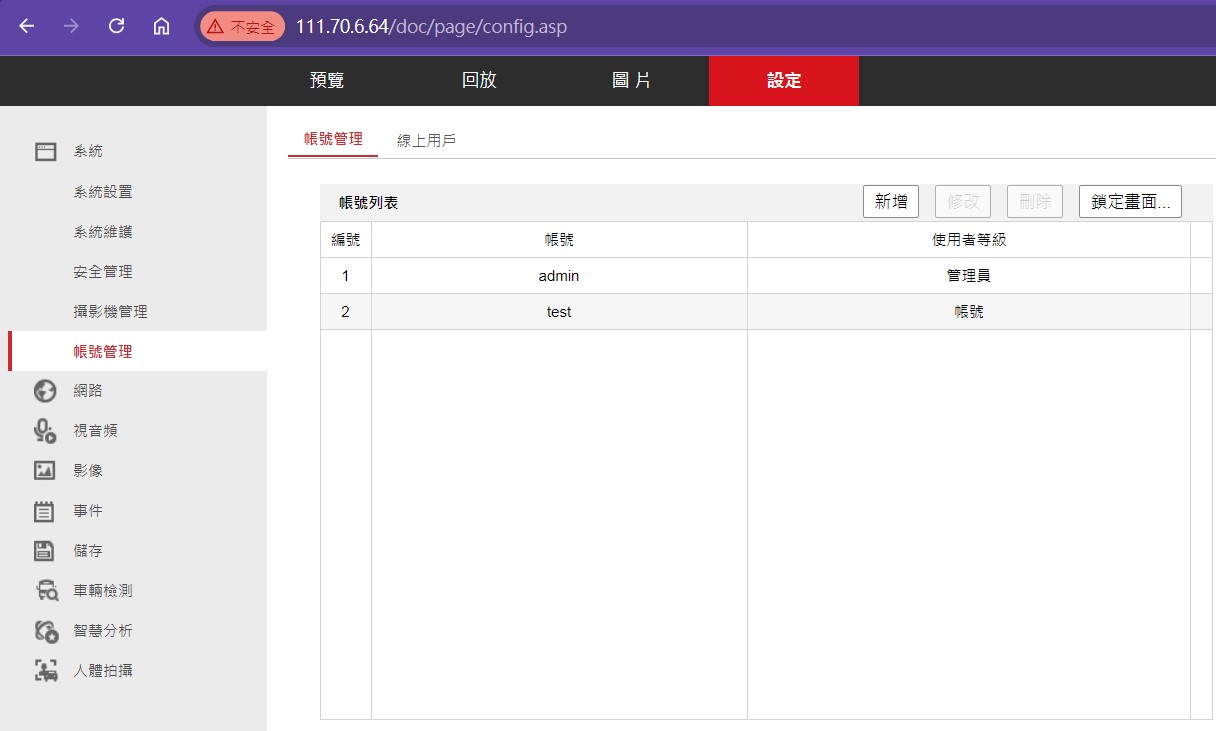
Task: Open the 預覽 top tab
Action: pos(327,81)
